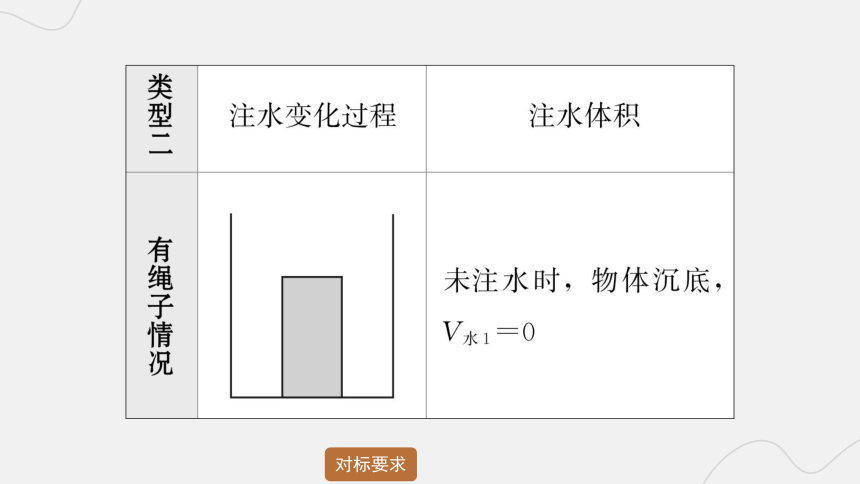Click the 物体沉底 phrase

(651, 281)
